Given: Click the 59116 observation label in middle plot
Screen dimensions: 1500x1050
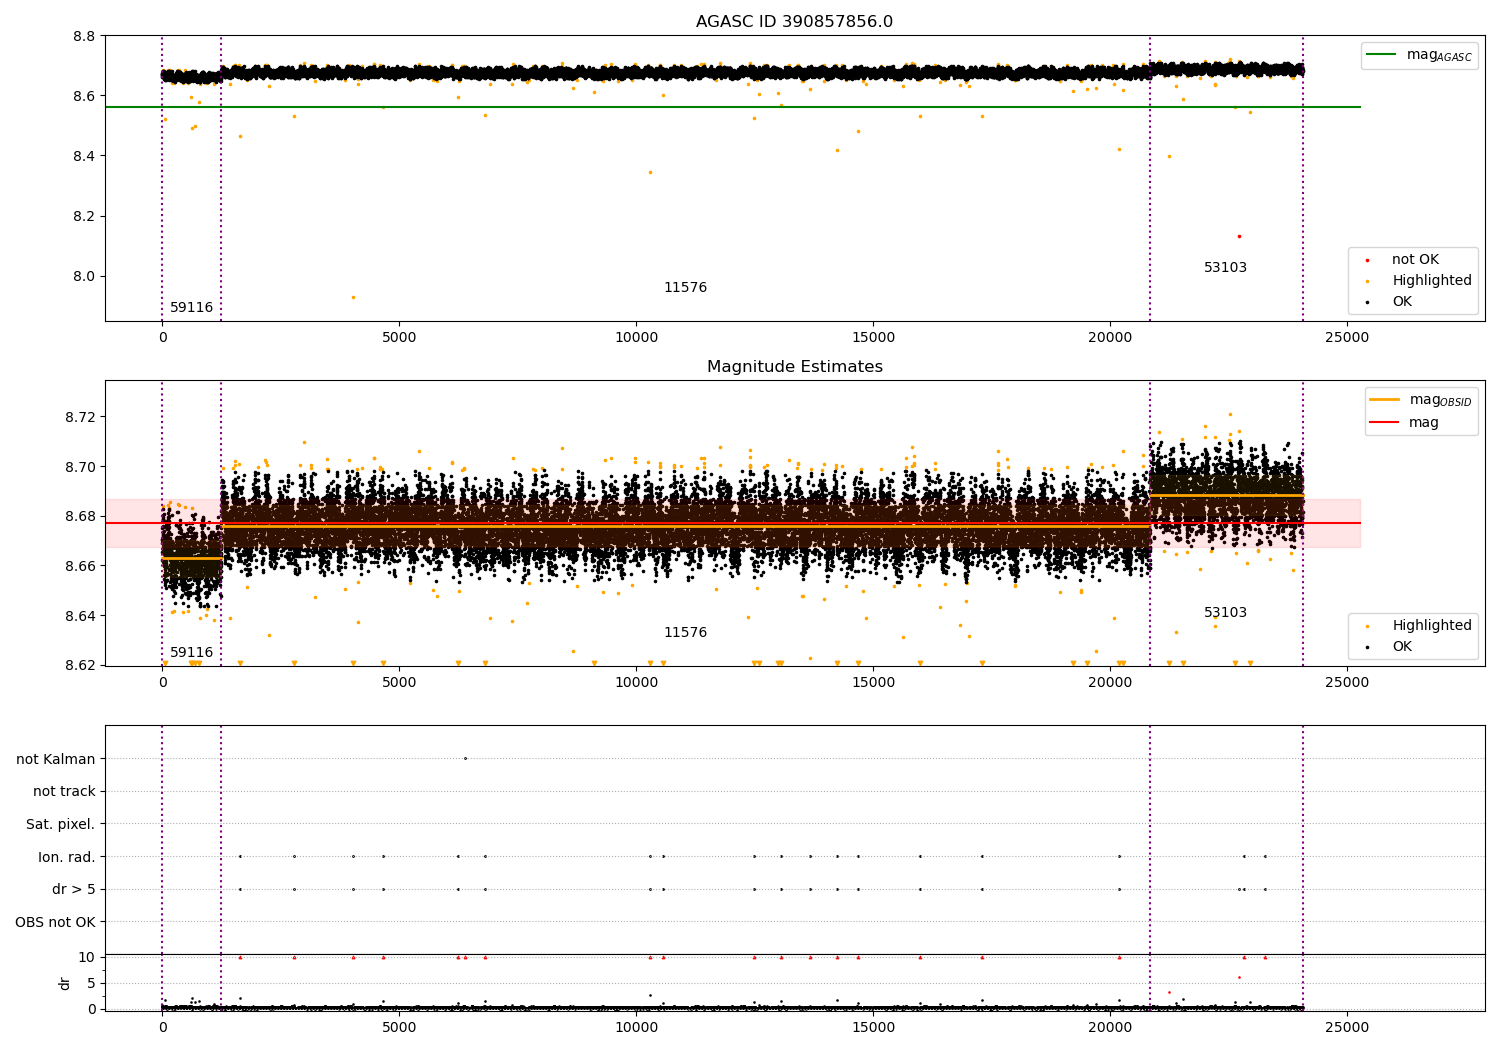Looking at the screenshot, I should [x=191, y=653].
